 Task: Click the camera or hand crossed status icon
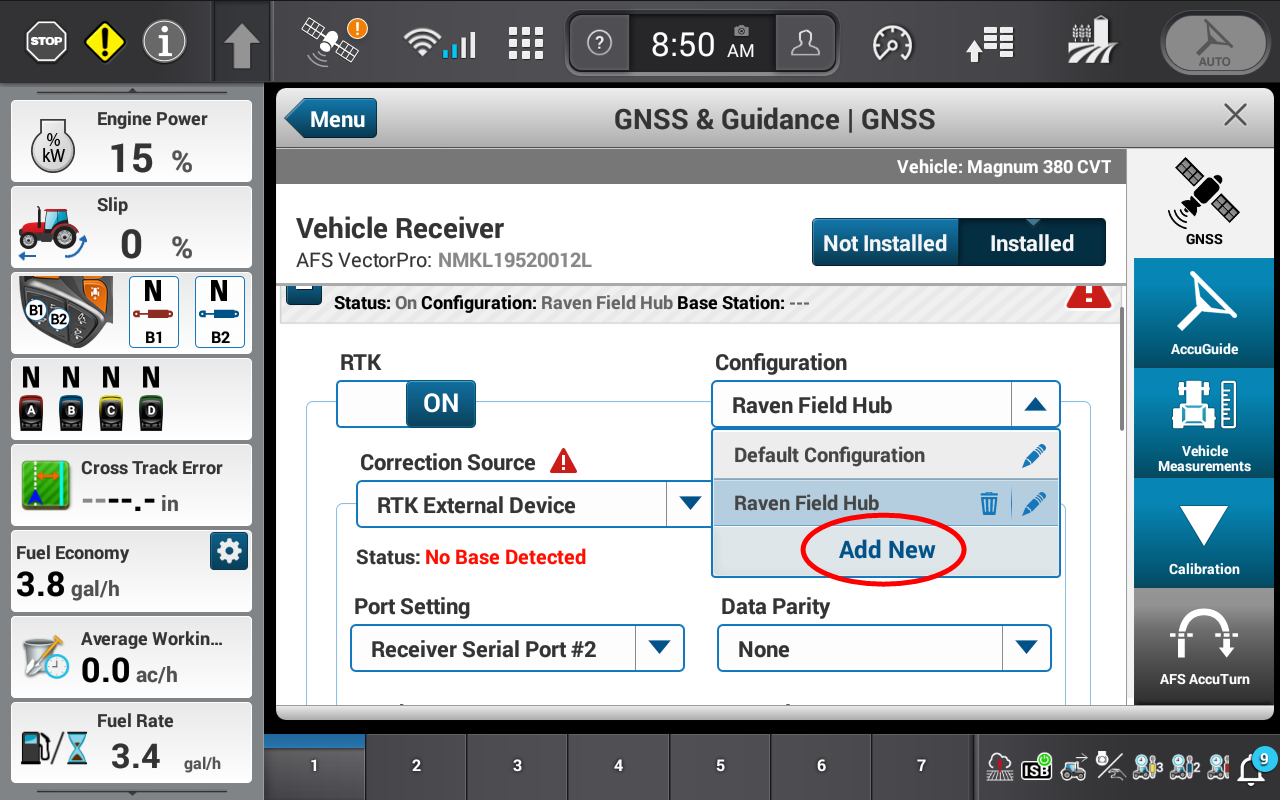[x=1110, y=767]
